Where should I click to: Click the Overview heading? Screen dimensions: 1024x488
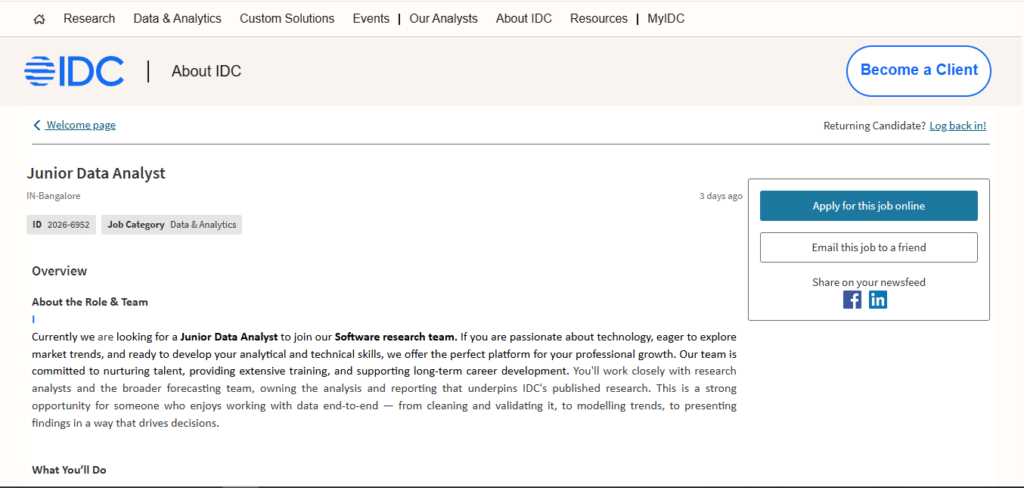pos(59,270)
